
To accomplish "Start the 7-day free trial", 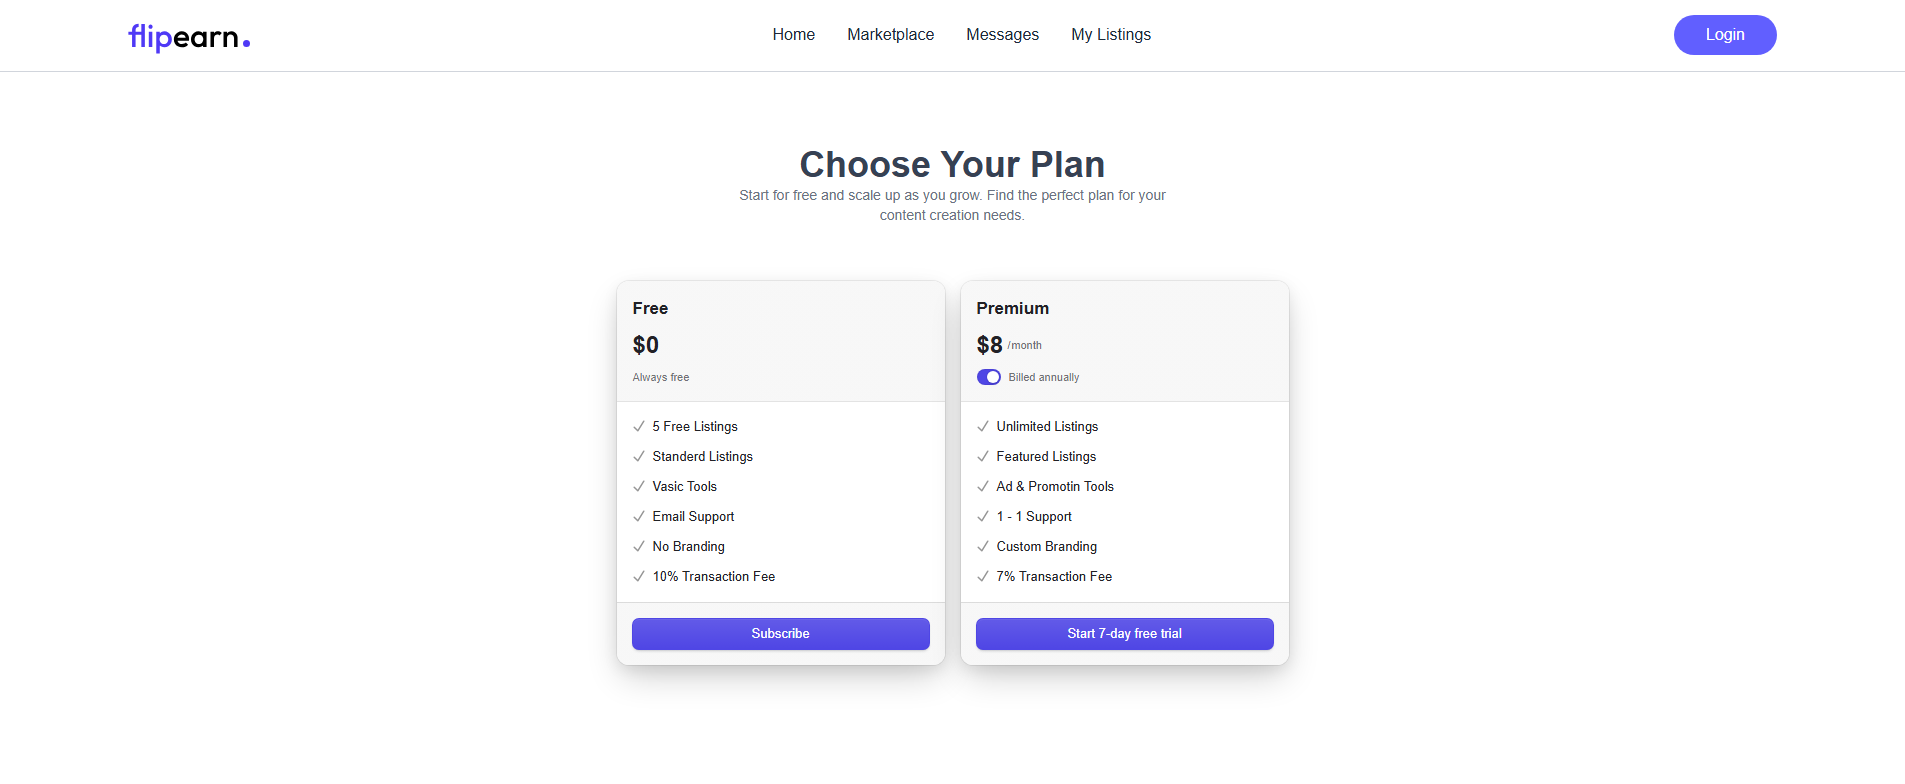I will coord(1124,634).
